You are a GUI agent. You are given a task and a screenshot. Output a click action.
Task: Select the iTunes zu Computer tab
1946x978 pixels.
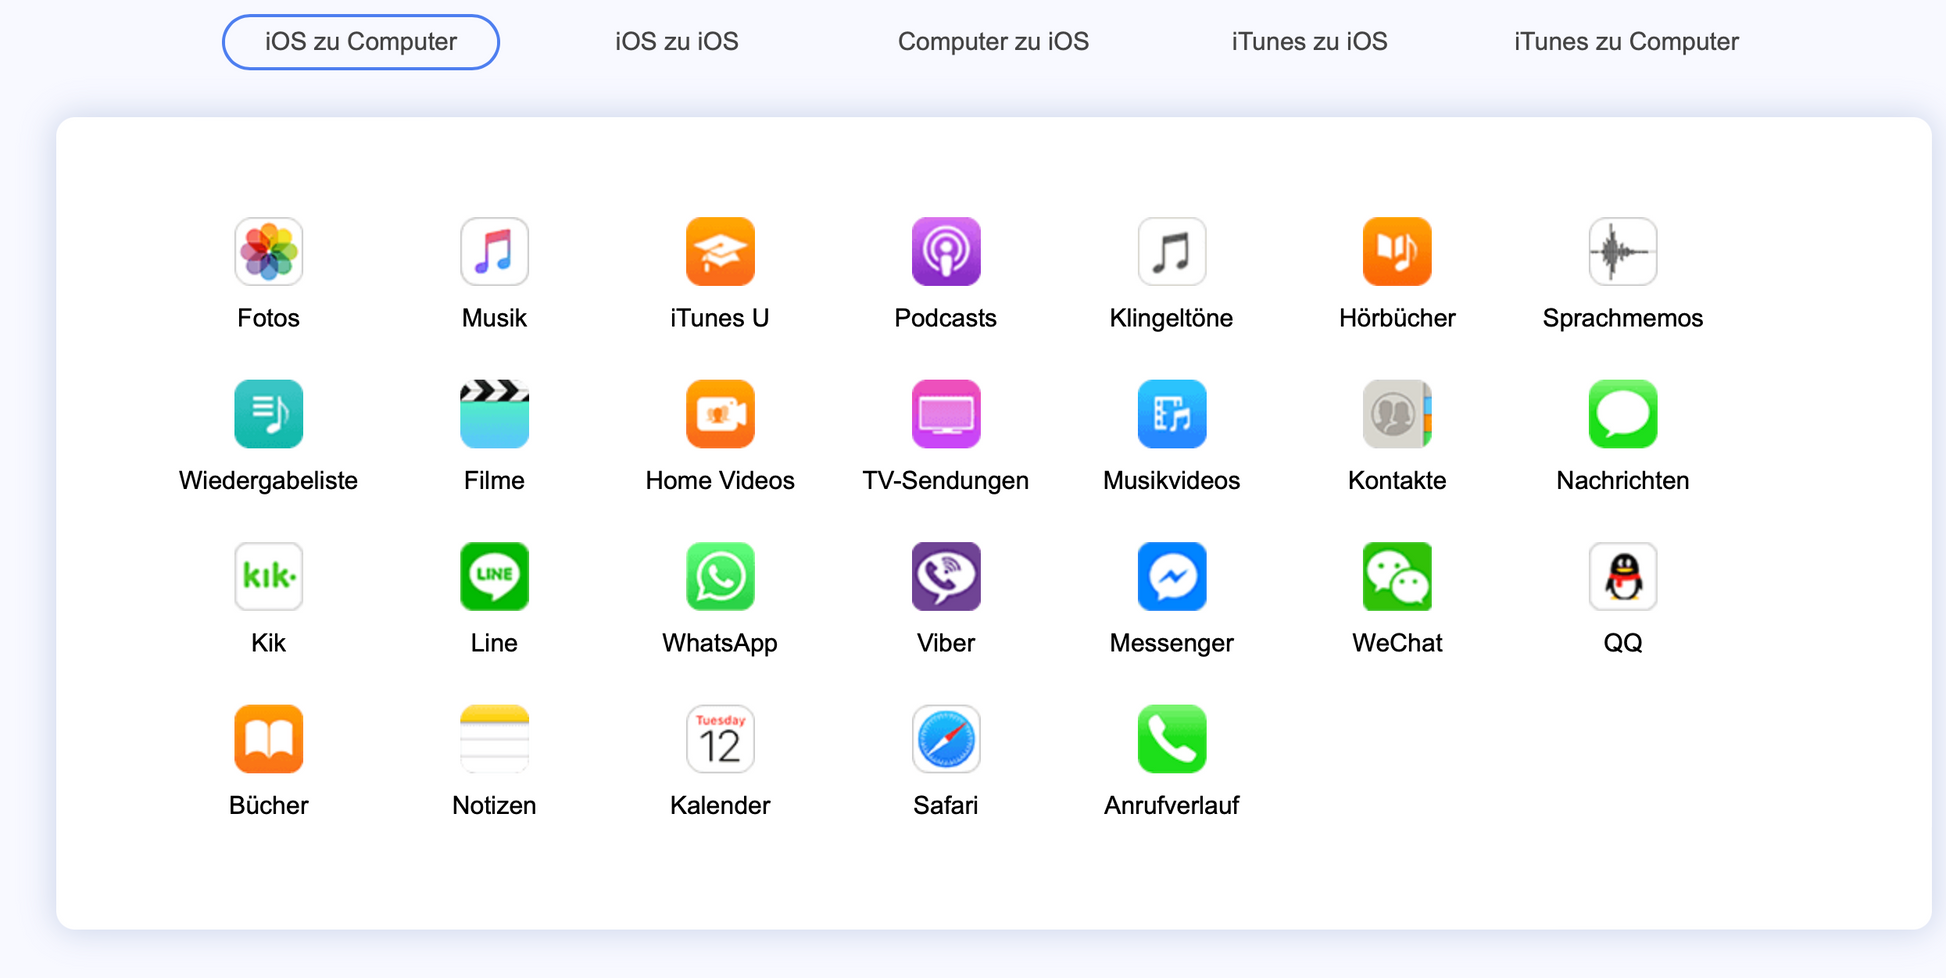1626,42
